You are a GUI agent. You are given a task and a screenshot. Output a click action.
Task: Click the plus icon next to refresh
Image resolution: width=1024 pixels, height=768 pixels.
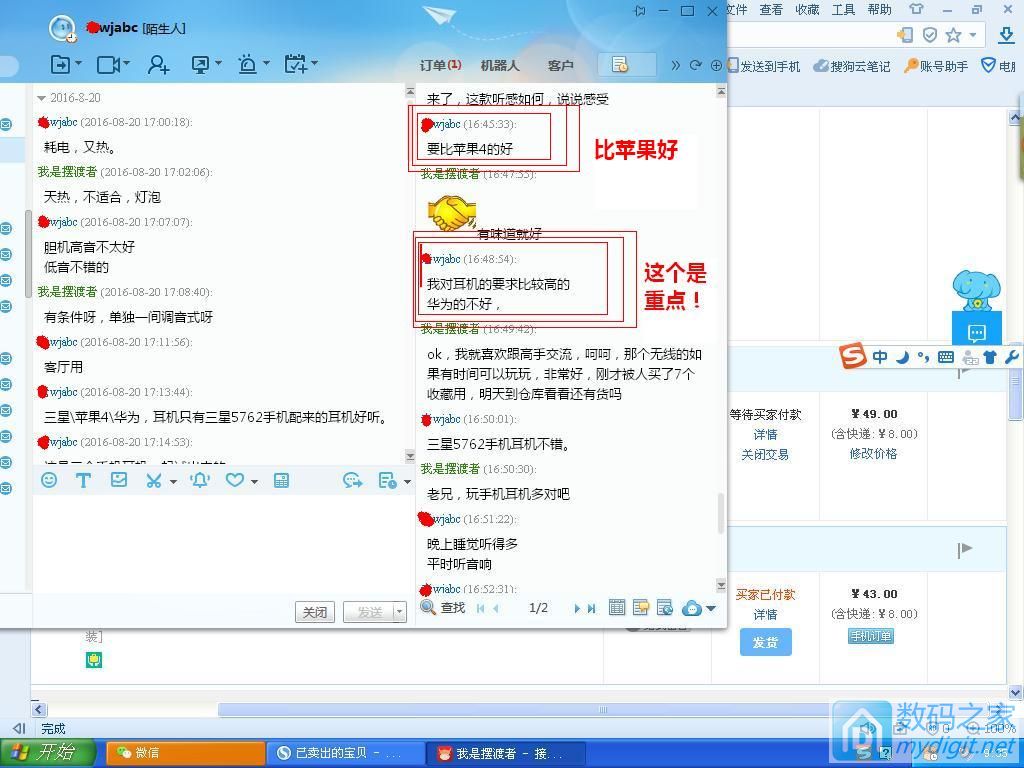pyautogui.click(x=716, y=65)
